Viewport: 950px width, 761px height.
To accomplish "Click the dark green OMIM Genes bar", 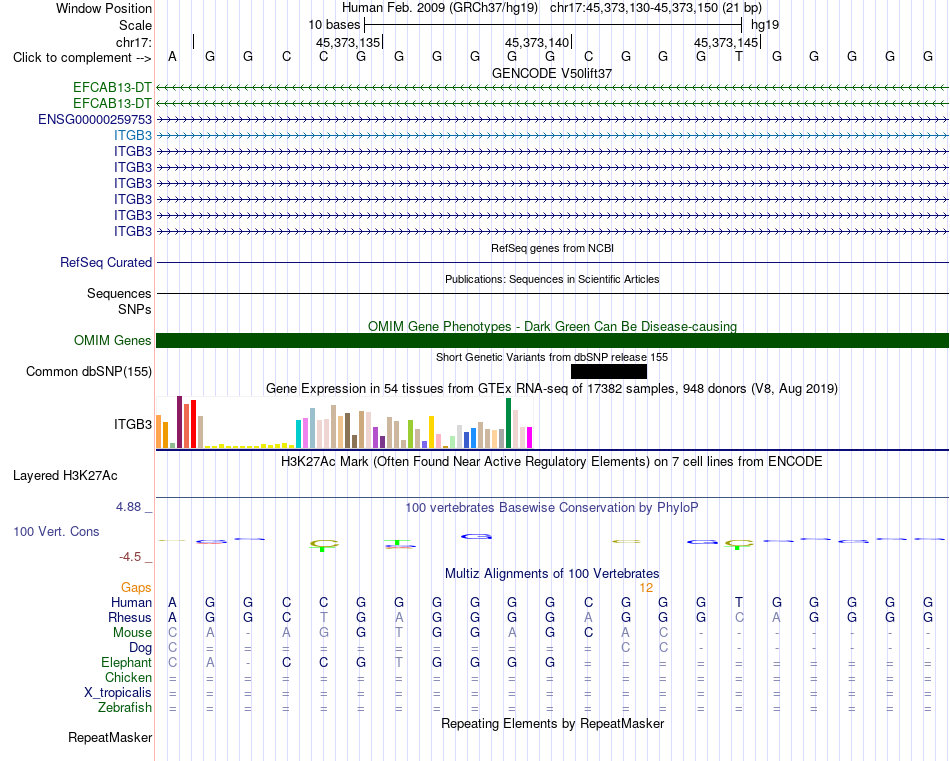I will [x=552, y=341].
